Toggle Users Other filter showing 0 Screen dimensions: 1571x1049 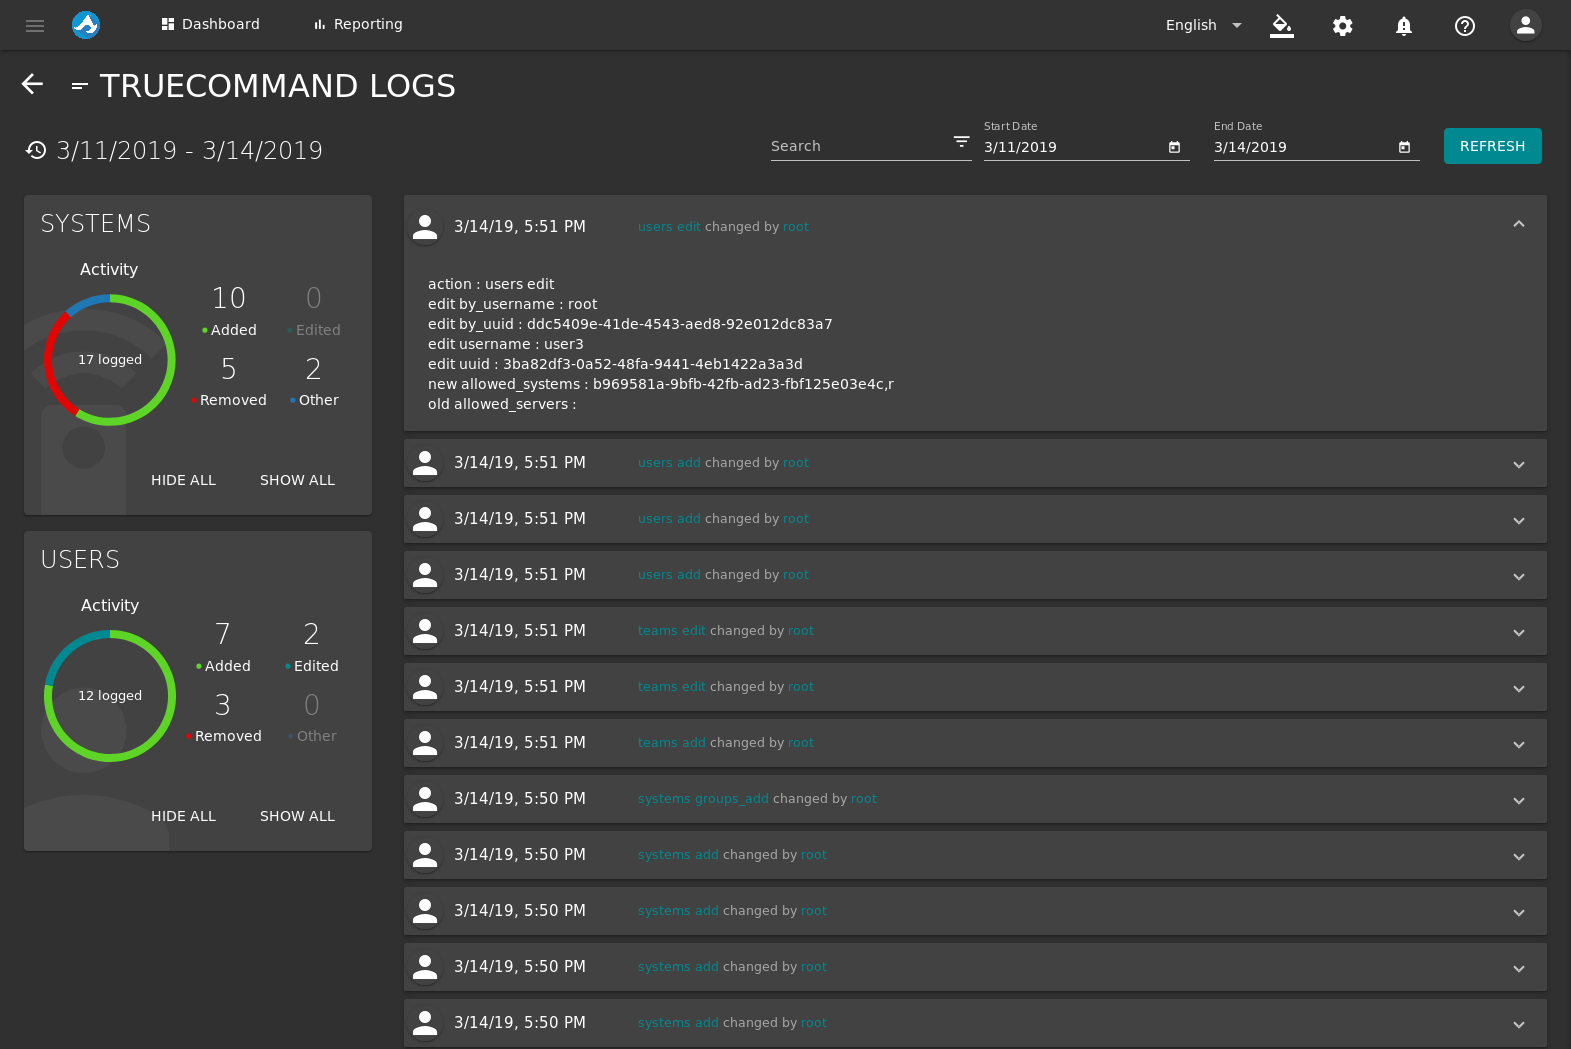coord(311,718)
